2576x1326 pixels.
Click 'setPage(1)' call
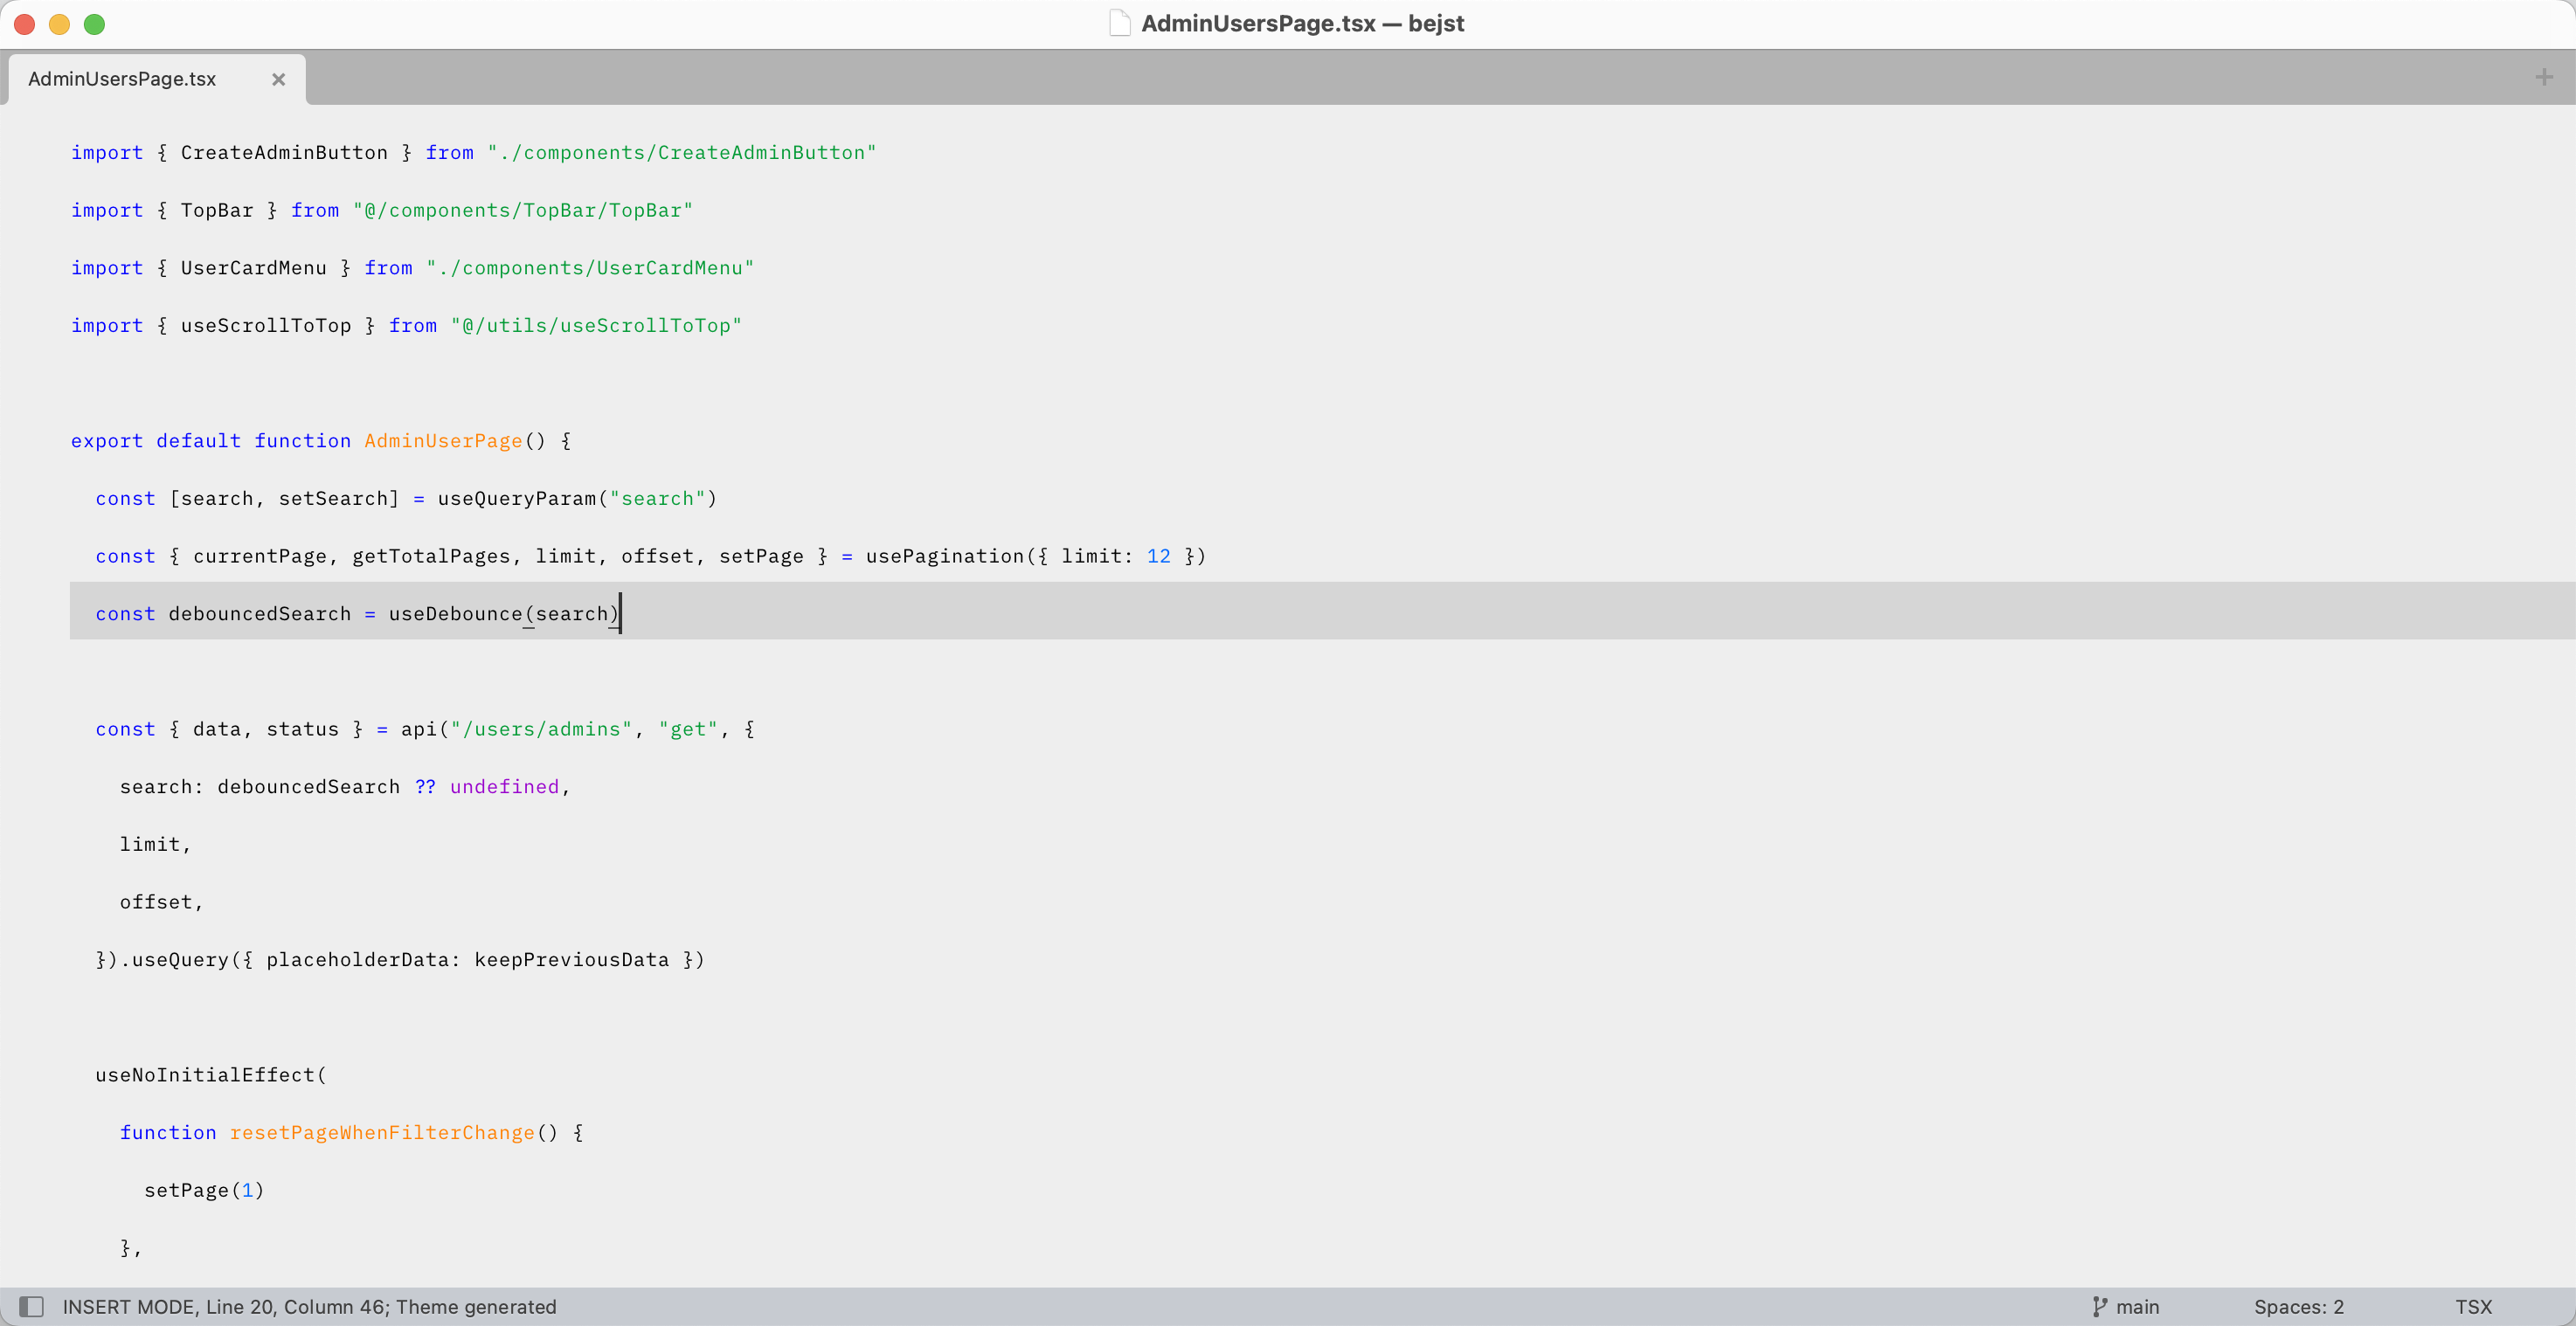coord(204,1190)
